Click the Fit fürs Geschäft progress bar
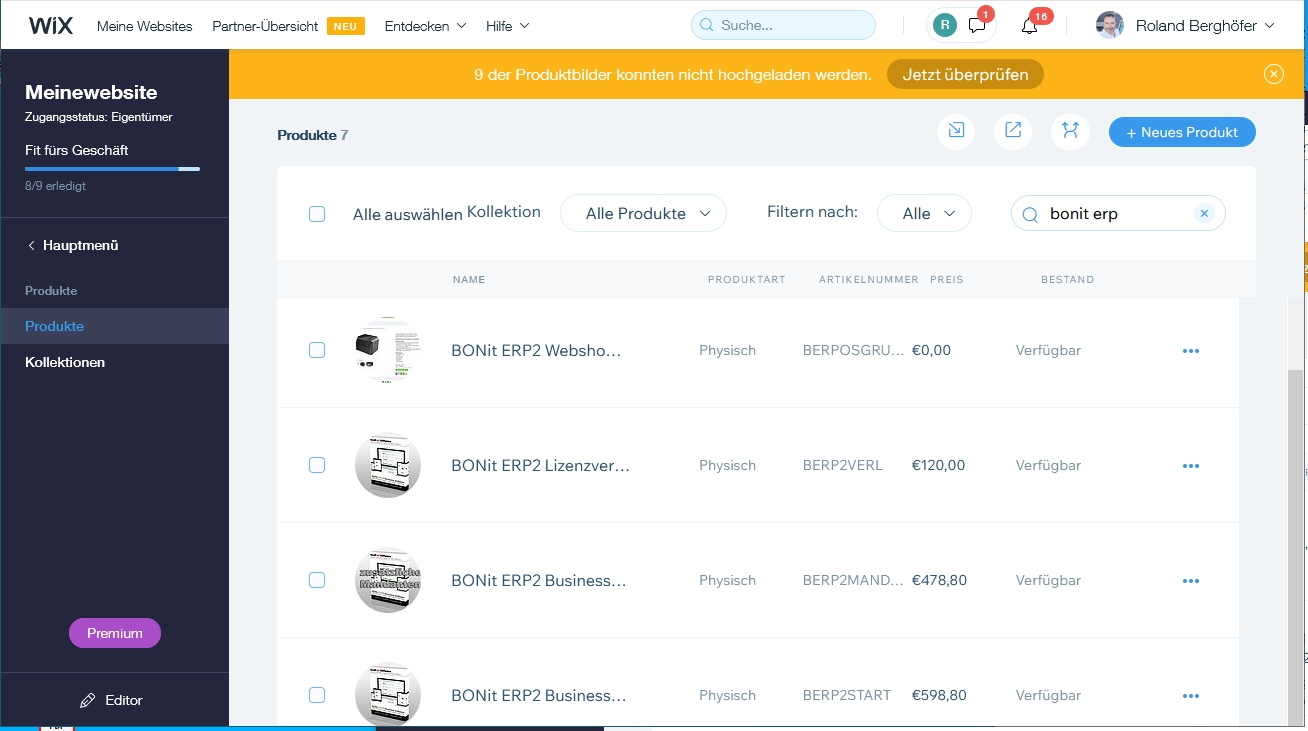Viewport: 1308px width, 731px height. pos(112,169)
